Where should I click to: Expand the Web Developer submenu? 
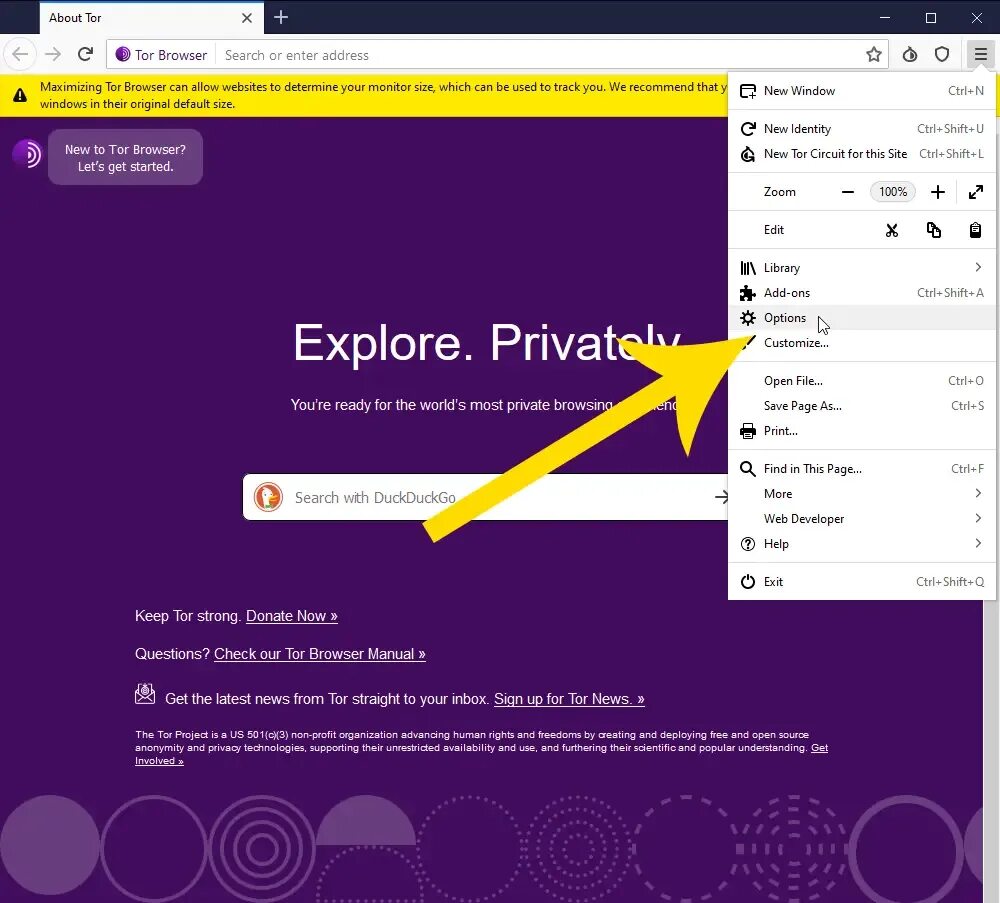click(862, 518)
